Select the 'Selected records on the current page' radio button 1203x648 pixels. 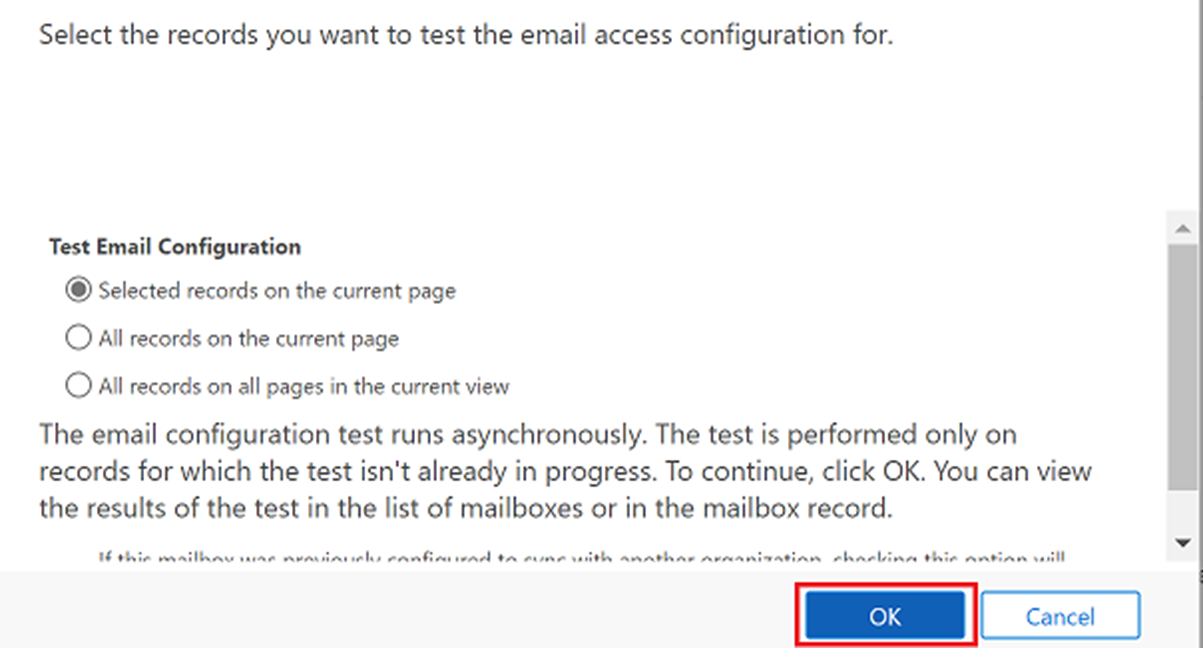[x=77, y=291]
